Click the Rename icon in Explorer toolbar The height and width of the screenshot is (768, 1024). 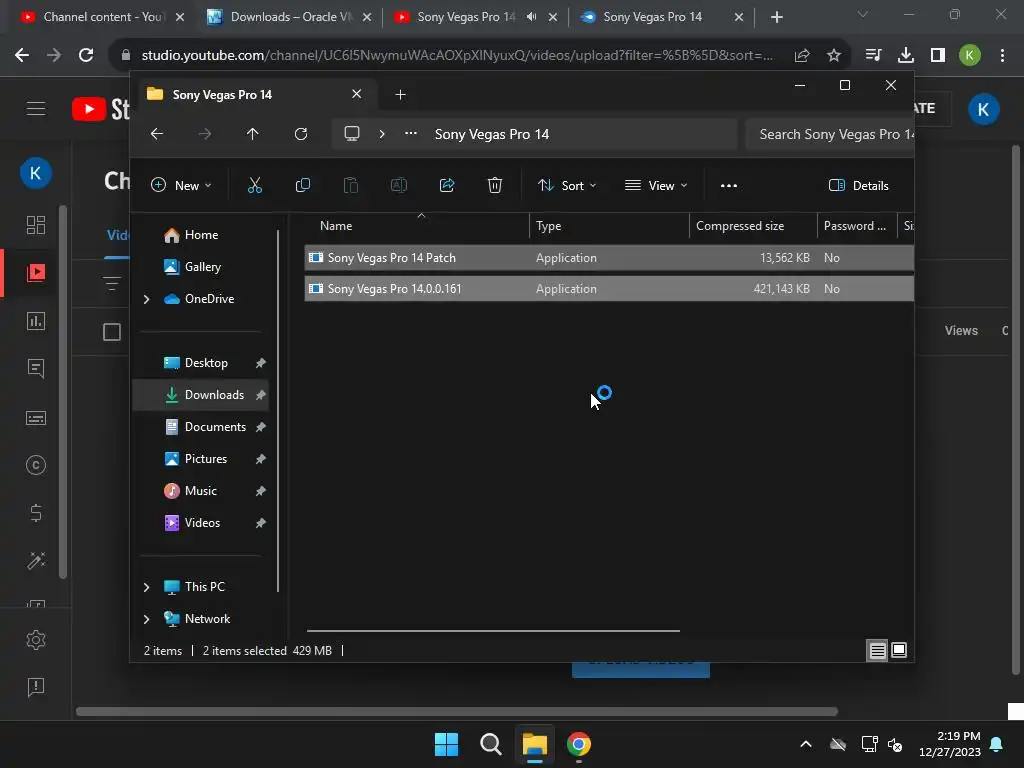[x=398, y=185]
